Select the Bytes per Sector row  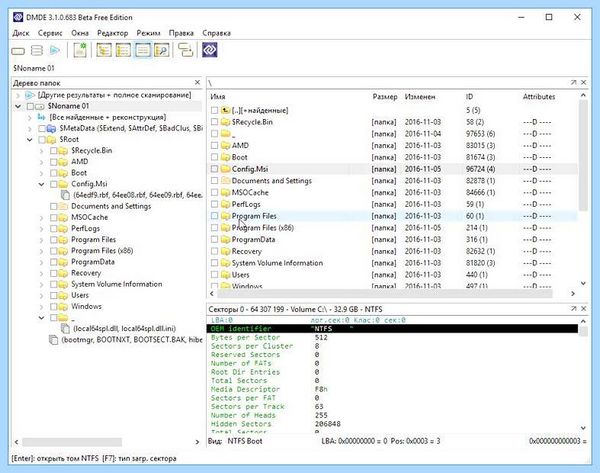(x=393, y=338)
